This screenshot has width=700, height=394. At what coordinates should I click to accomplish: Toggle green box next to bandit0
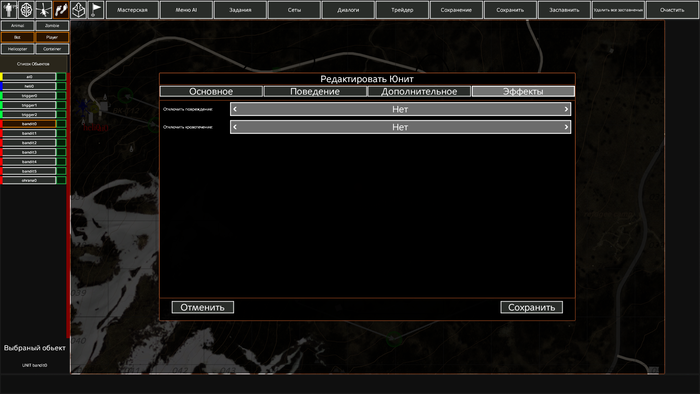[61, 124]
